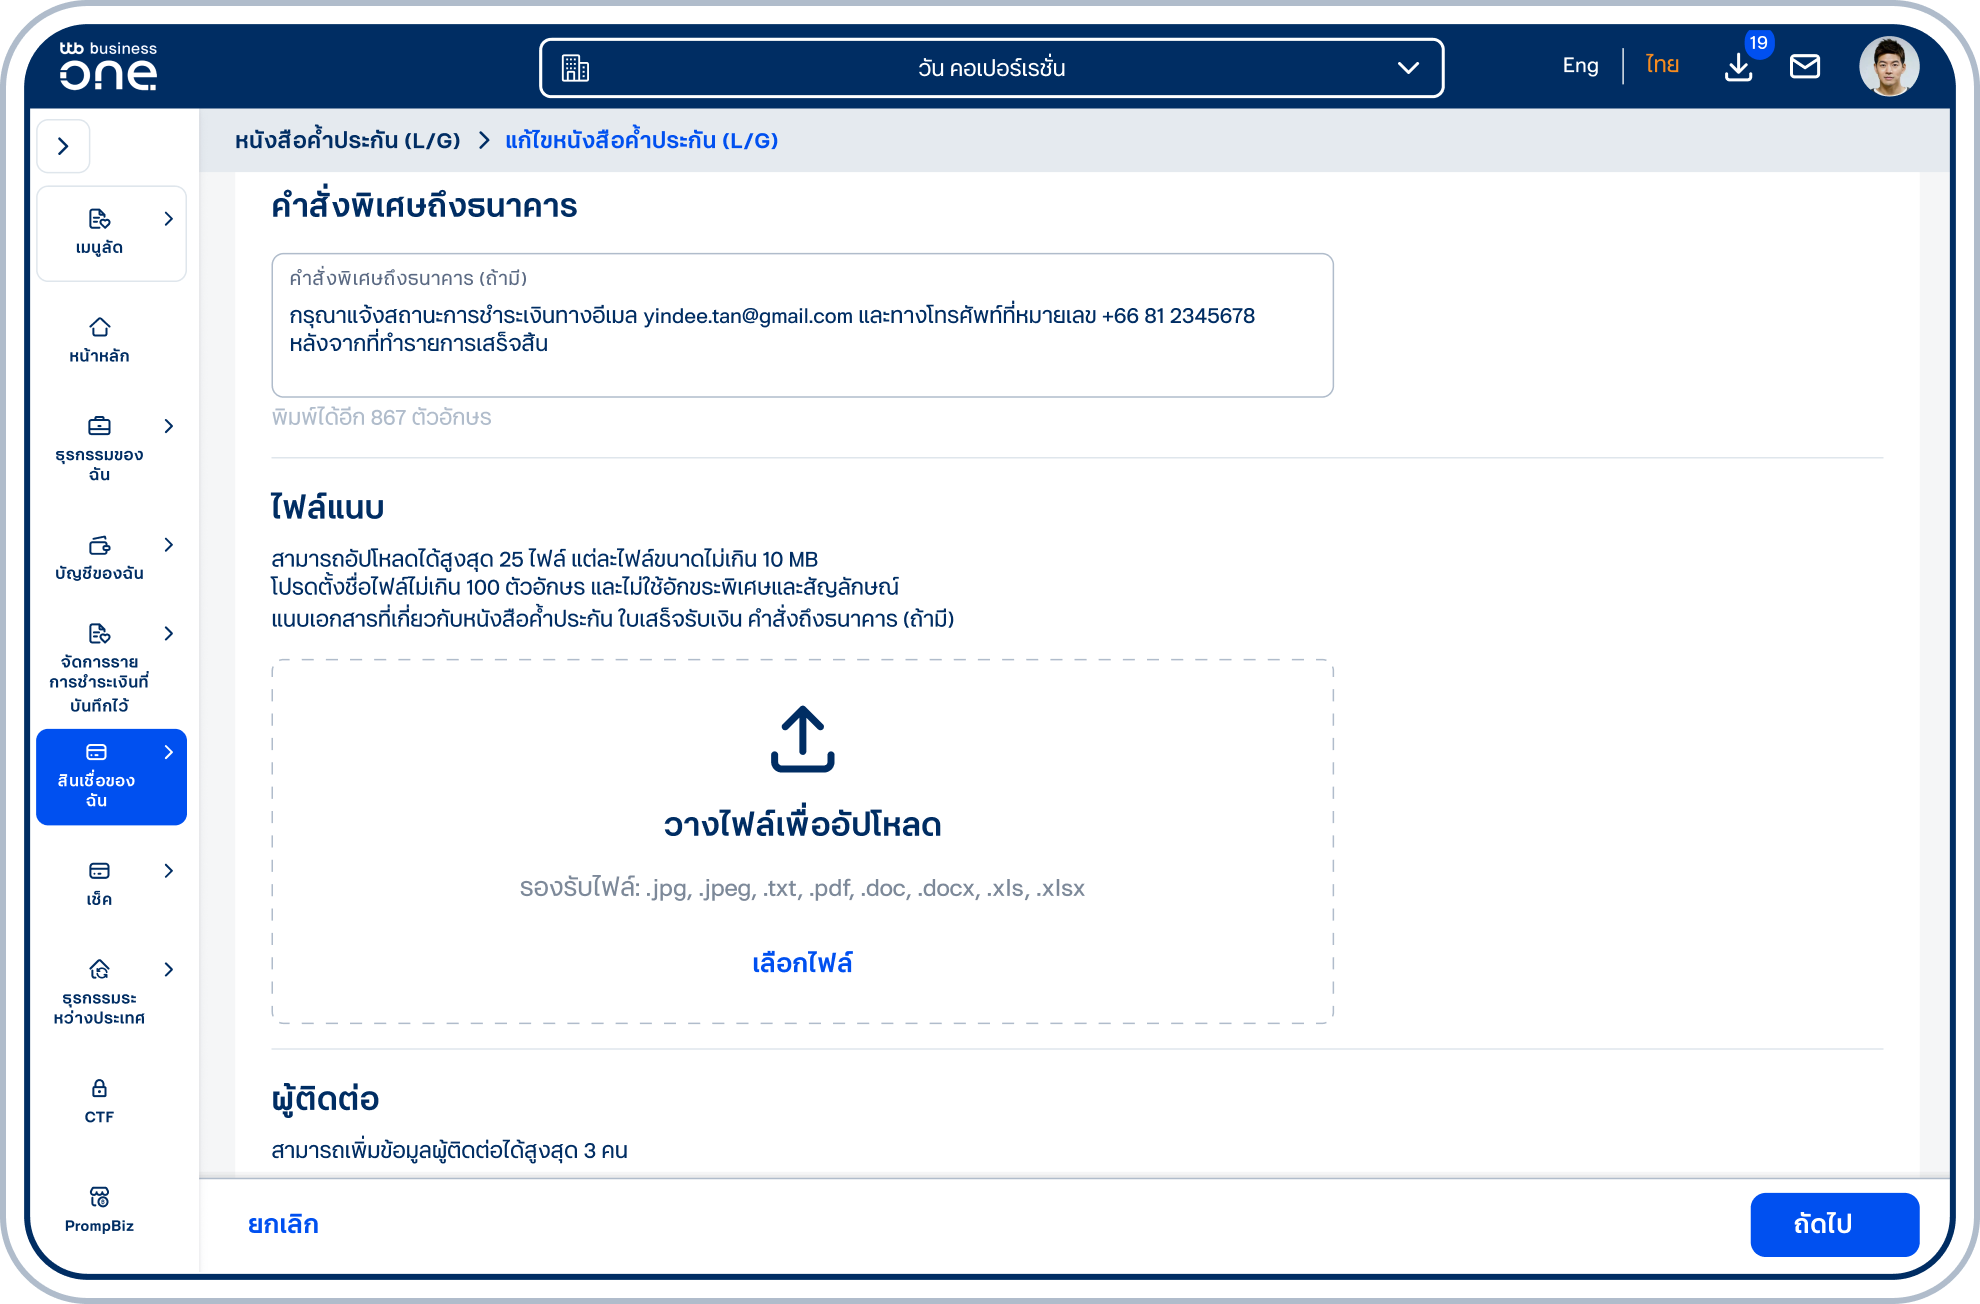1980x1304 pixels.
Task: Switch language to ไทย
Action: (1662, 66)
